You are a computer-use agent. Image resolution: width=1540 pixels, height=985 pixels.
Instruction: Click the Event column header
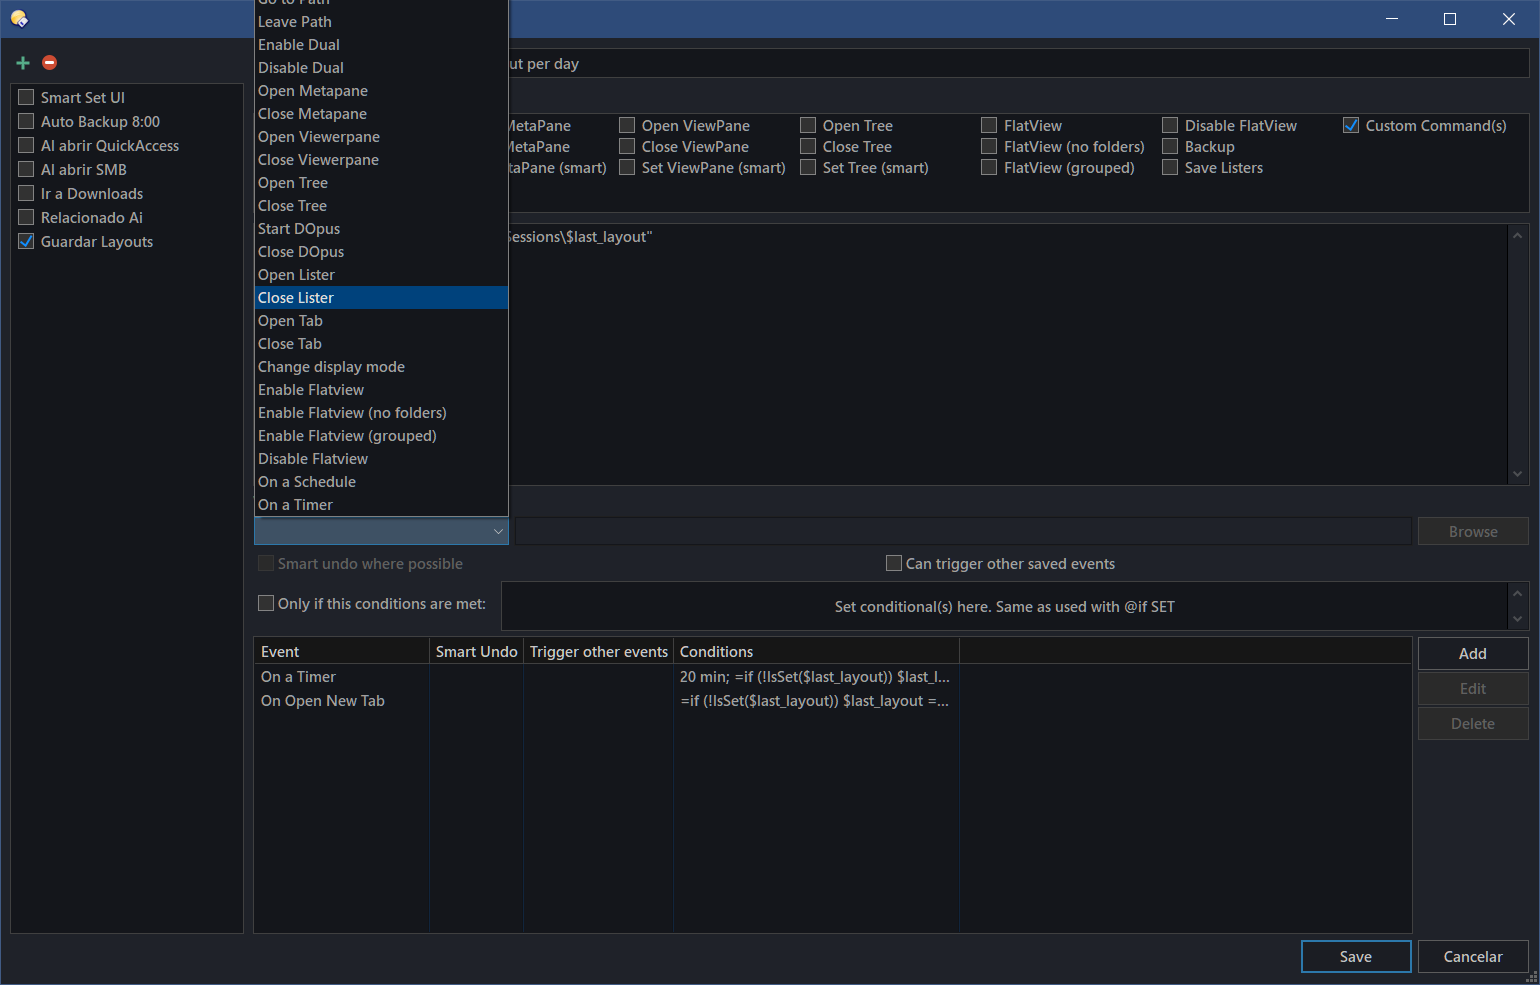pos(342,651)
